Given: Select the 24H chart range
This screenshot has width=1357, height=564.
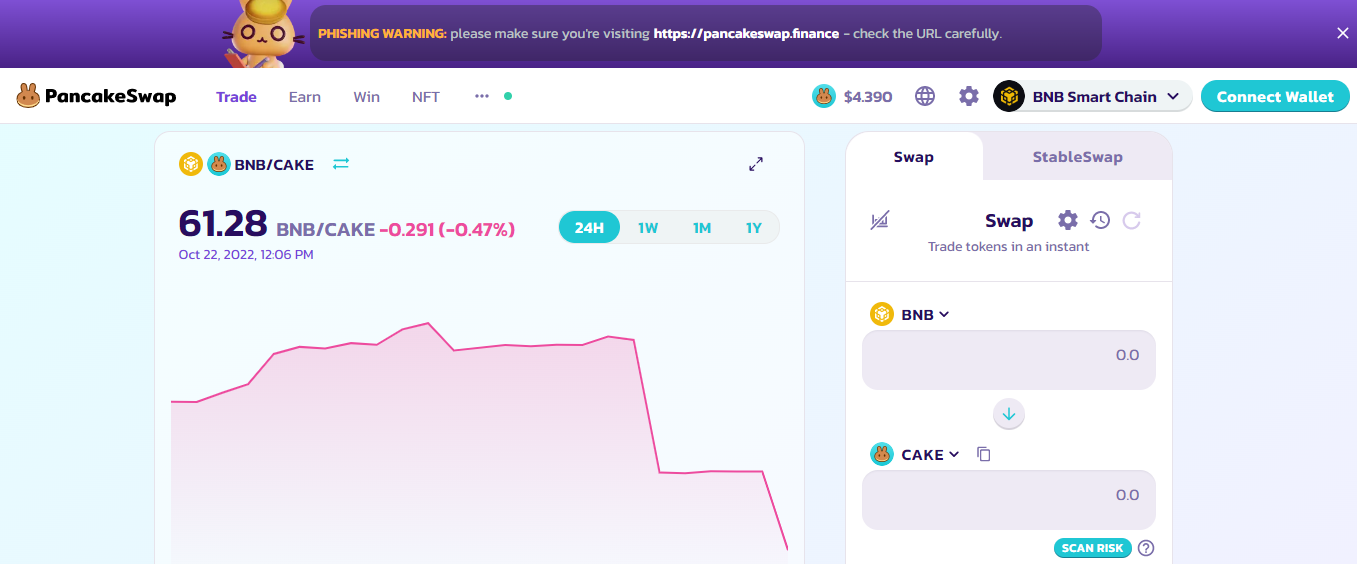Looking at the screenshot, I should (589, 228).
